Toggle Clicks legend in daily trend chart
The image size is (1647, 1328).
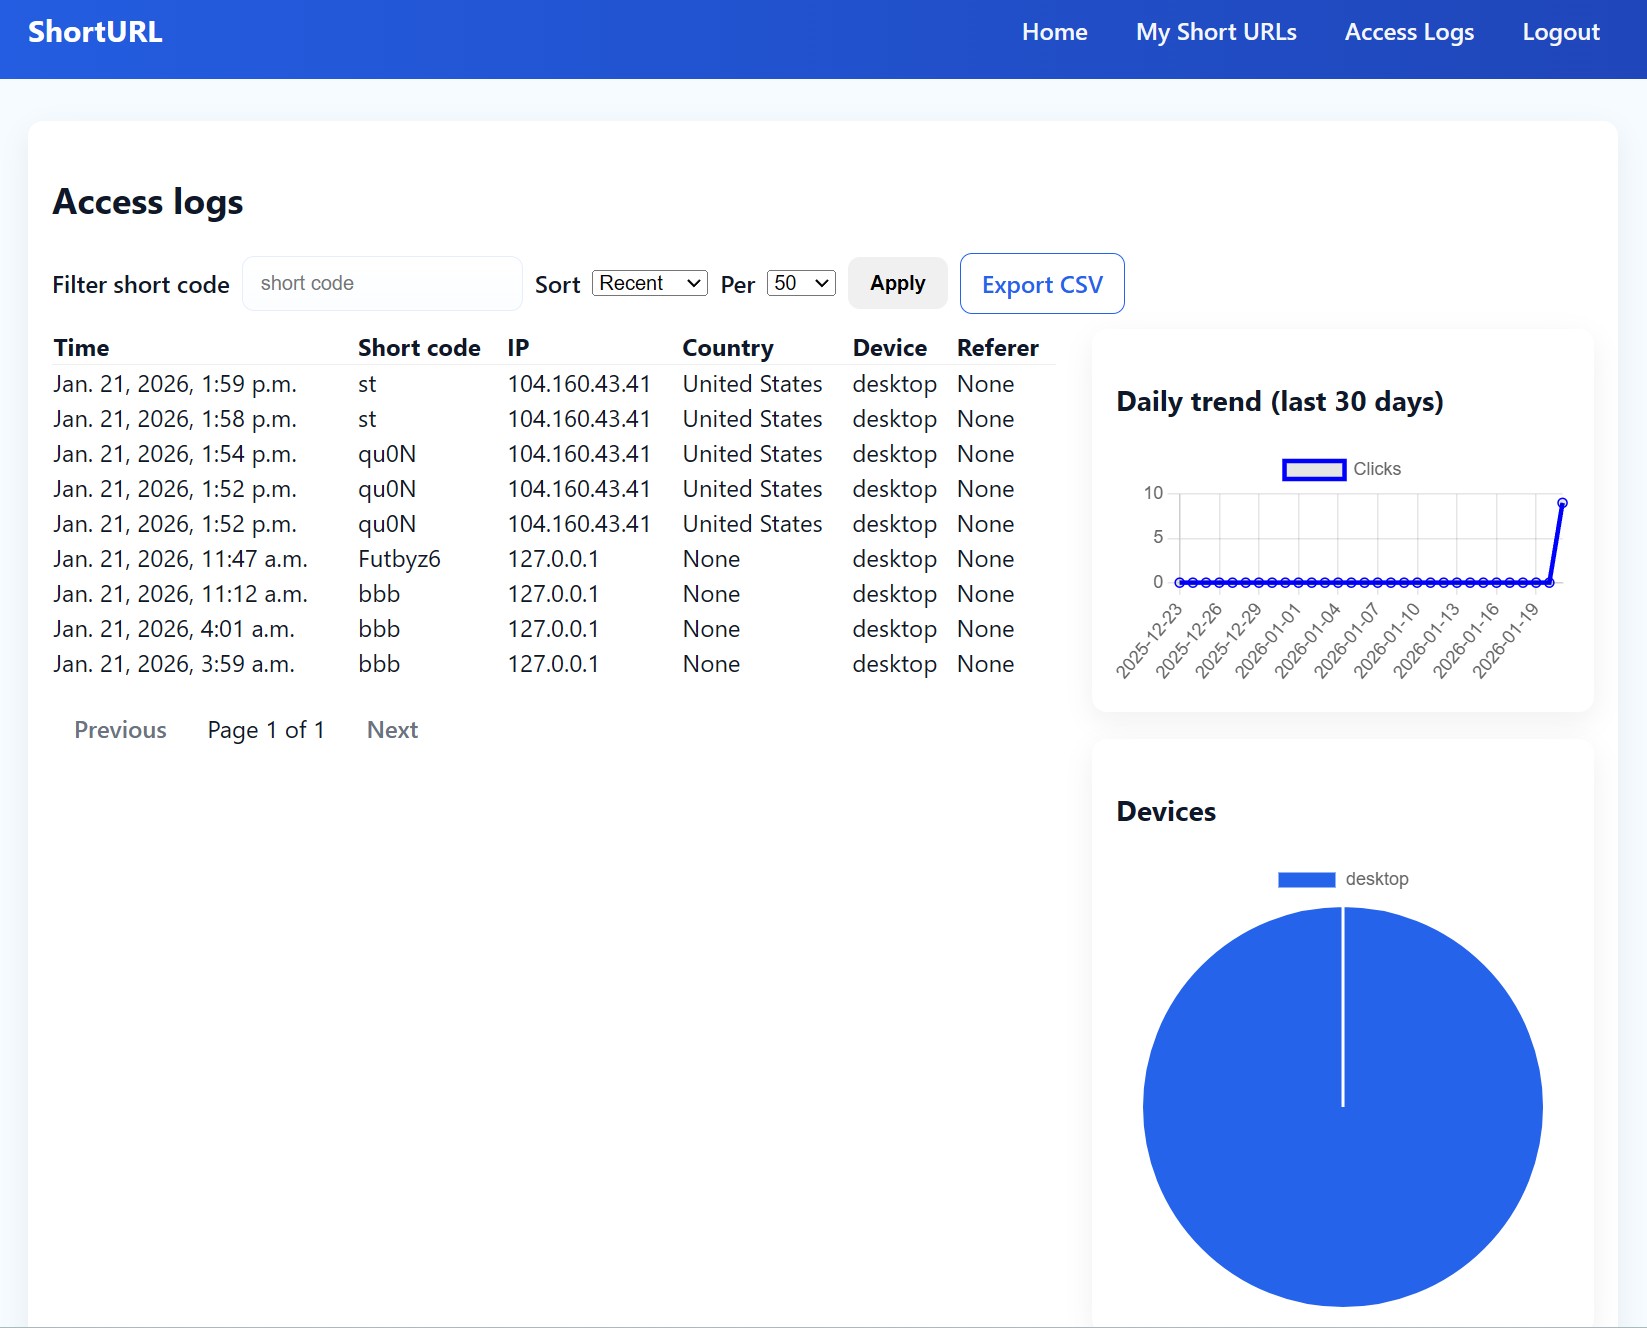coord(1342,469)
